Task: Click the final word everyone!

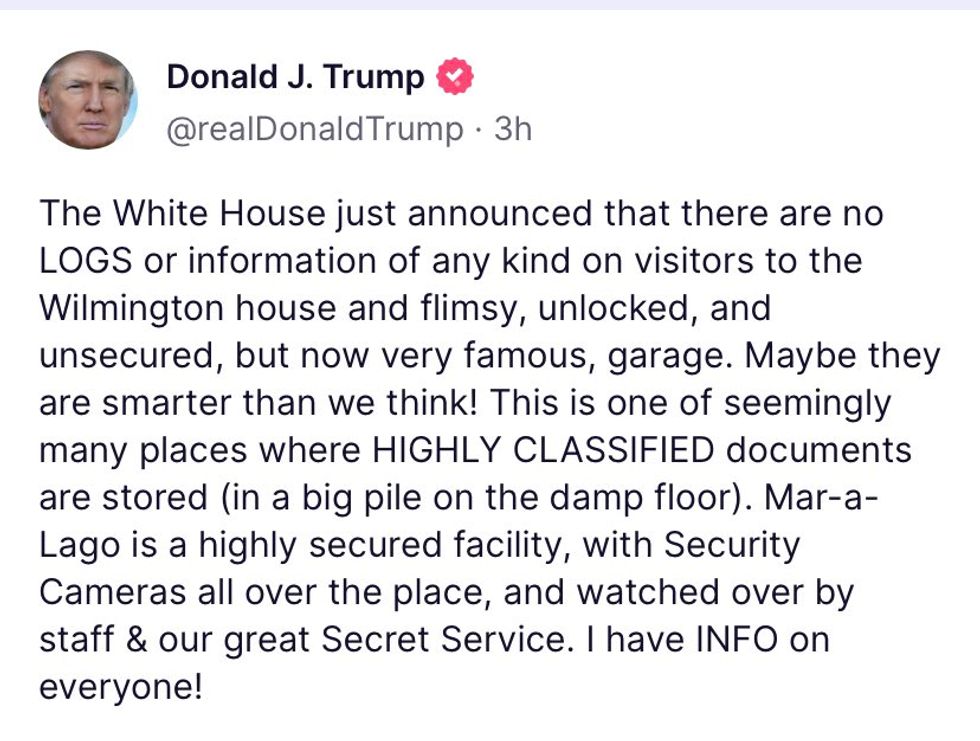Action: tap(121, 687)
